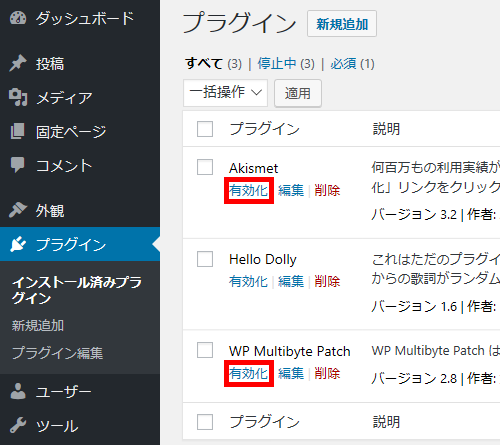The height and width of the screenshot is (445, 500).
Task: Click 編集 for Hello Dolly
Action: (x=291, y=281)
